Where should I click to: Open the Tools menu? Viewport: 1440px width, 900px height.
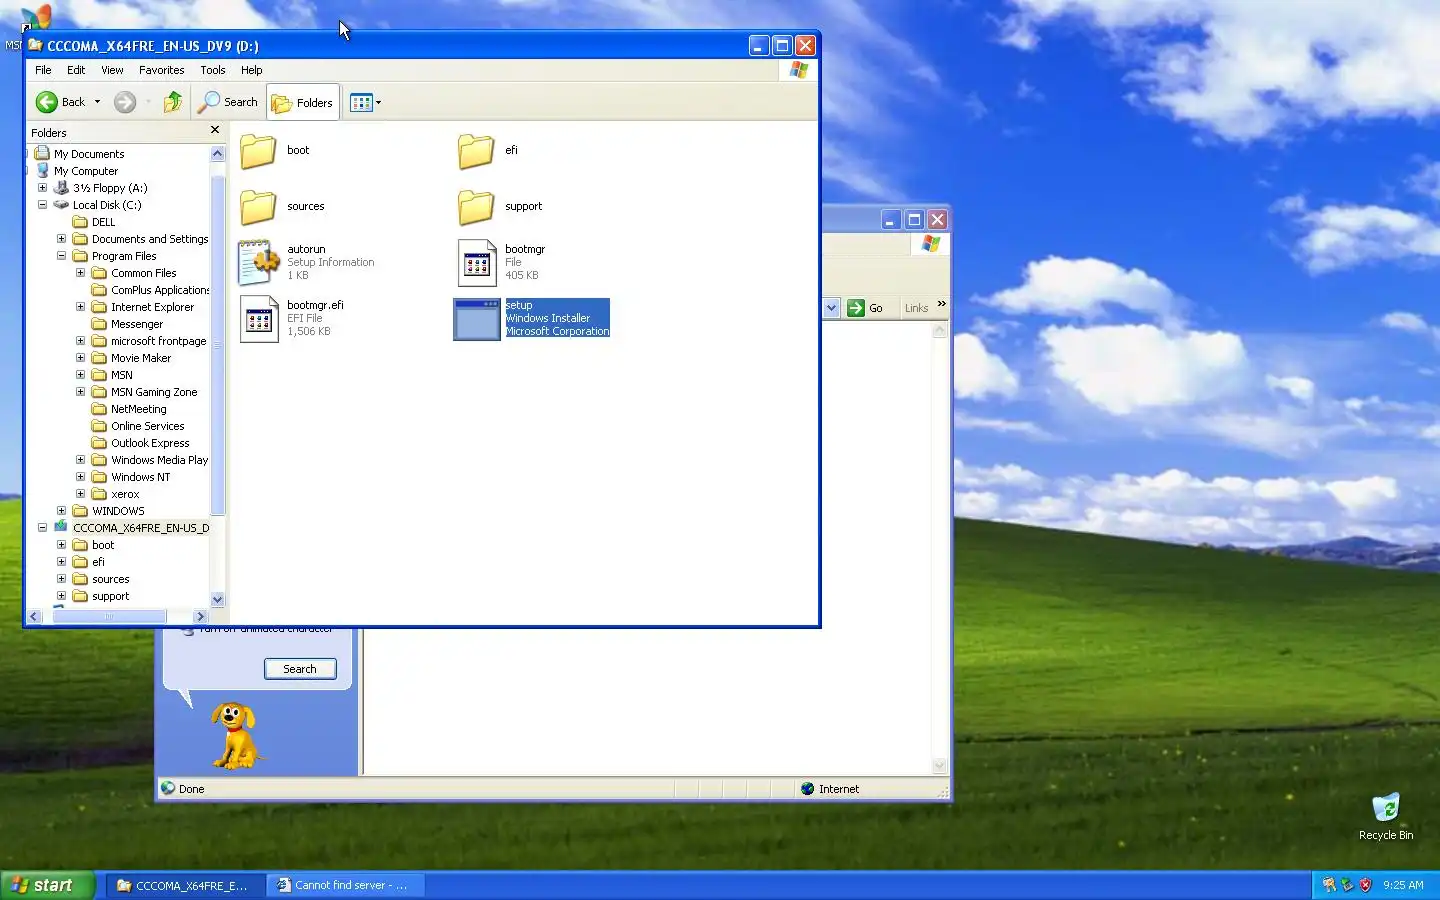click(212, 70)
